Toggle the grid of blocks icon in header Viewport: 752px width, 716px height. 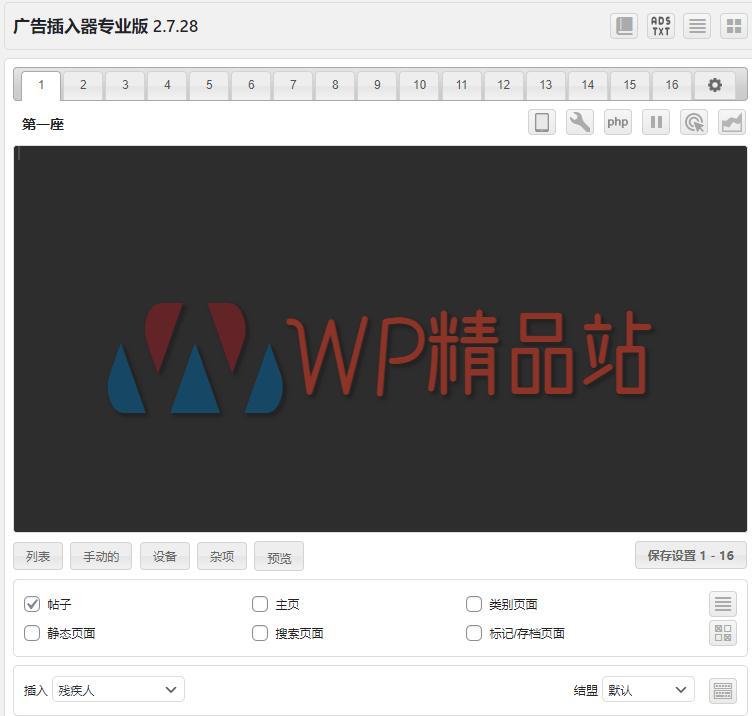click(734, 26)
